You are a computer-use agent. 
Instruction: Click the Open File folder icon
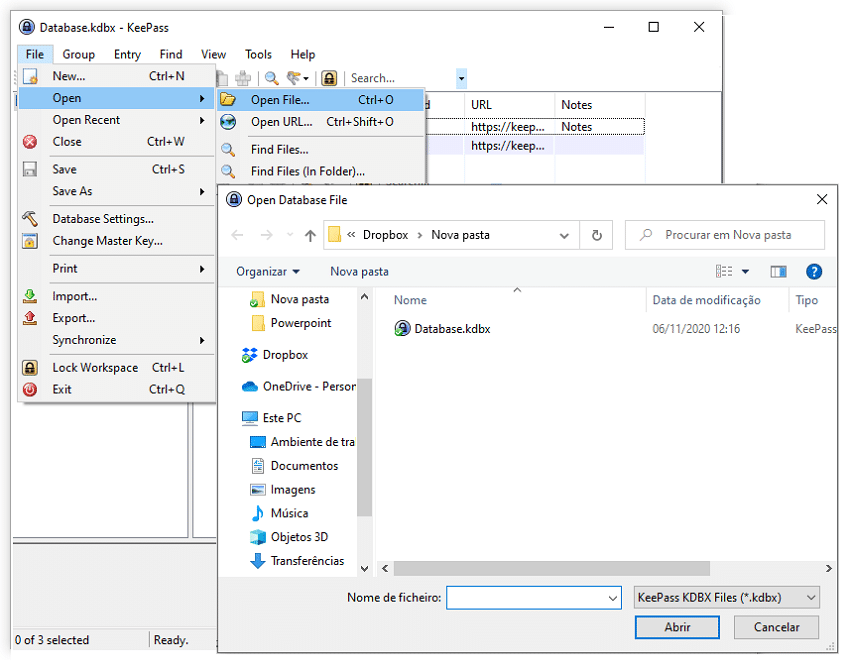click(228, 100)
